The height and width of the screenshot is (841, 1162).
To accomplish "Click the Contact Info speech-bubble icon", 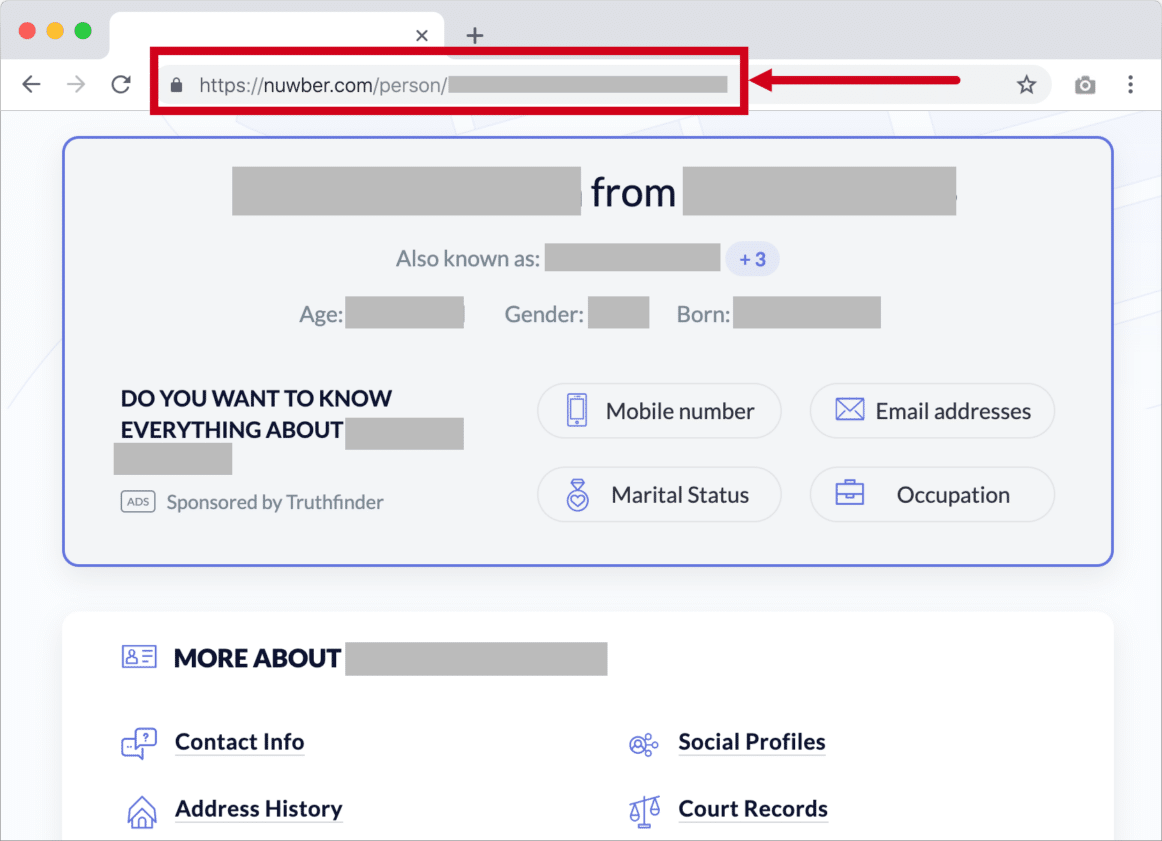I will click(139, 743).
